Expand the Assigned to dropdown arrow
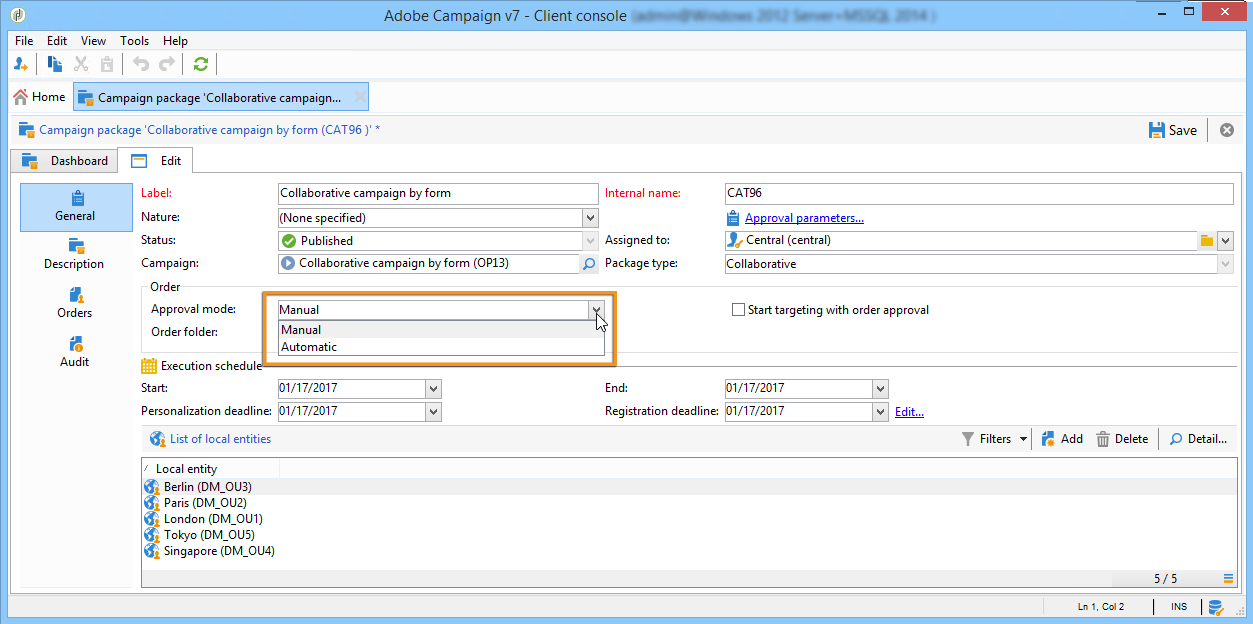Image resolution: width=1253 pixels, height=624 pixels. pos(1226,241)
